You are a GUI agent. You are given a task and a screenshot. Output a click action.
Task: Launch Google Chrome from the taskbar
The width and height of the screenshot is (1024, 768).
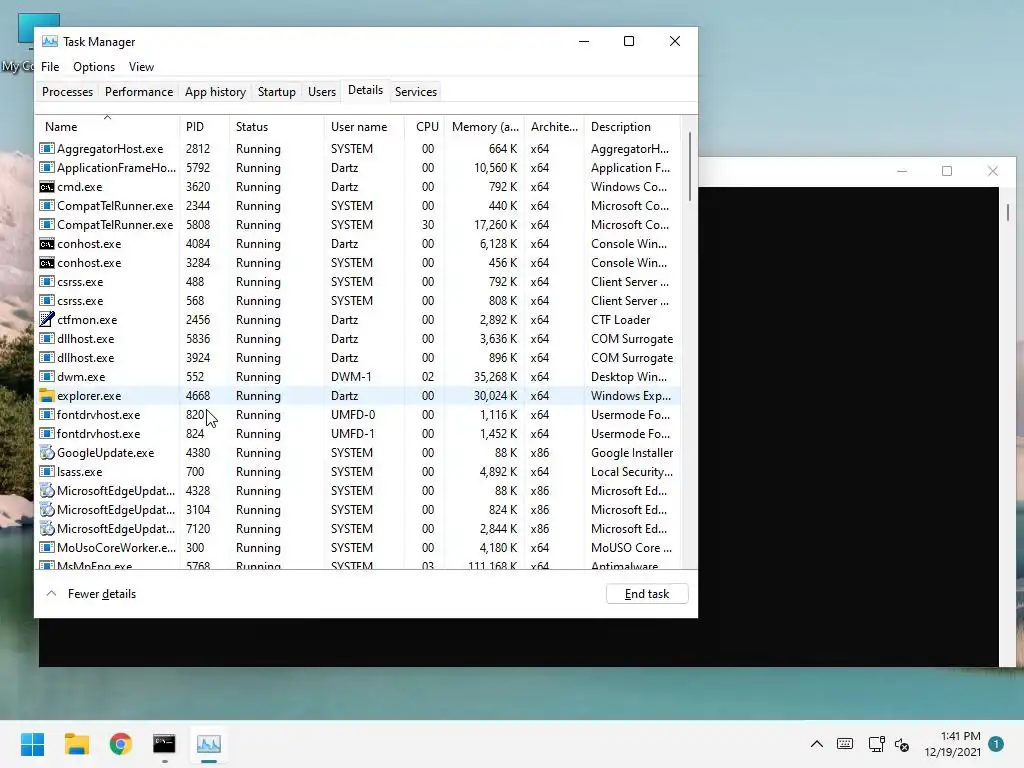pos(120,744)
